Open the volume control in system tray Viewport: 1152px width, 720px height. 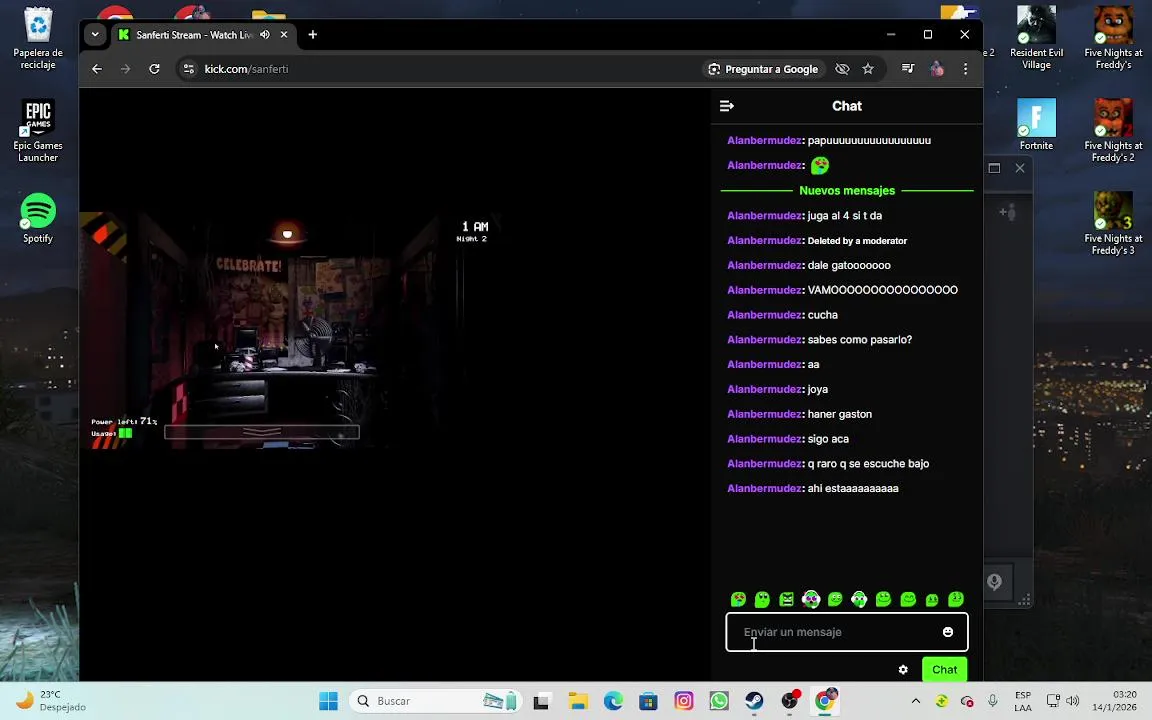pos(1073,701)
